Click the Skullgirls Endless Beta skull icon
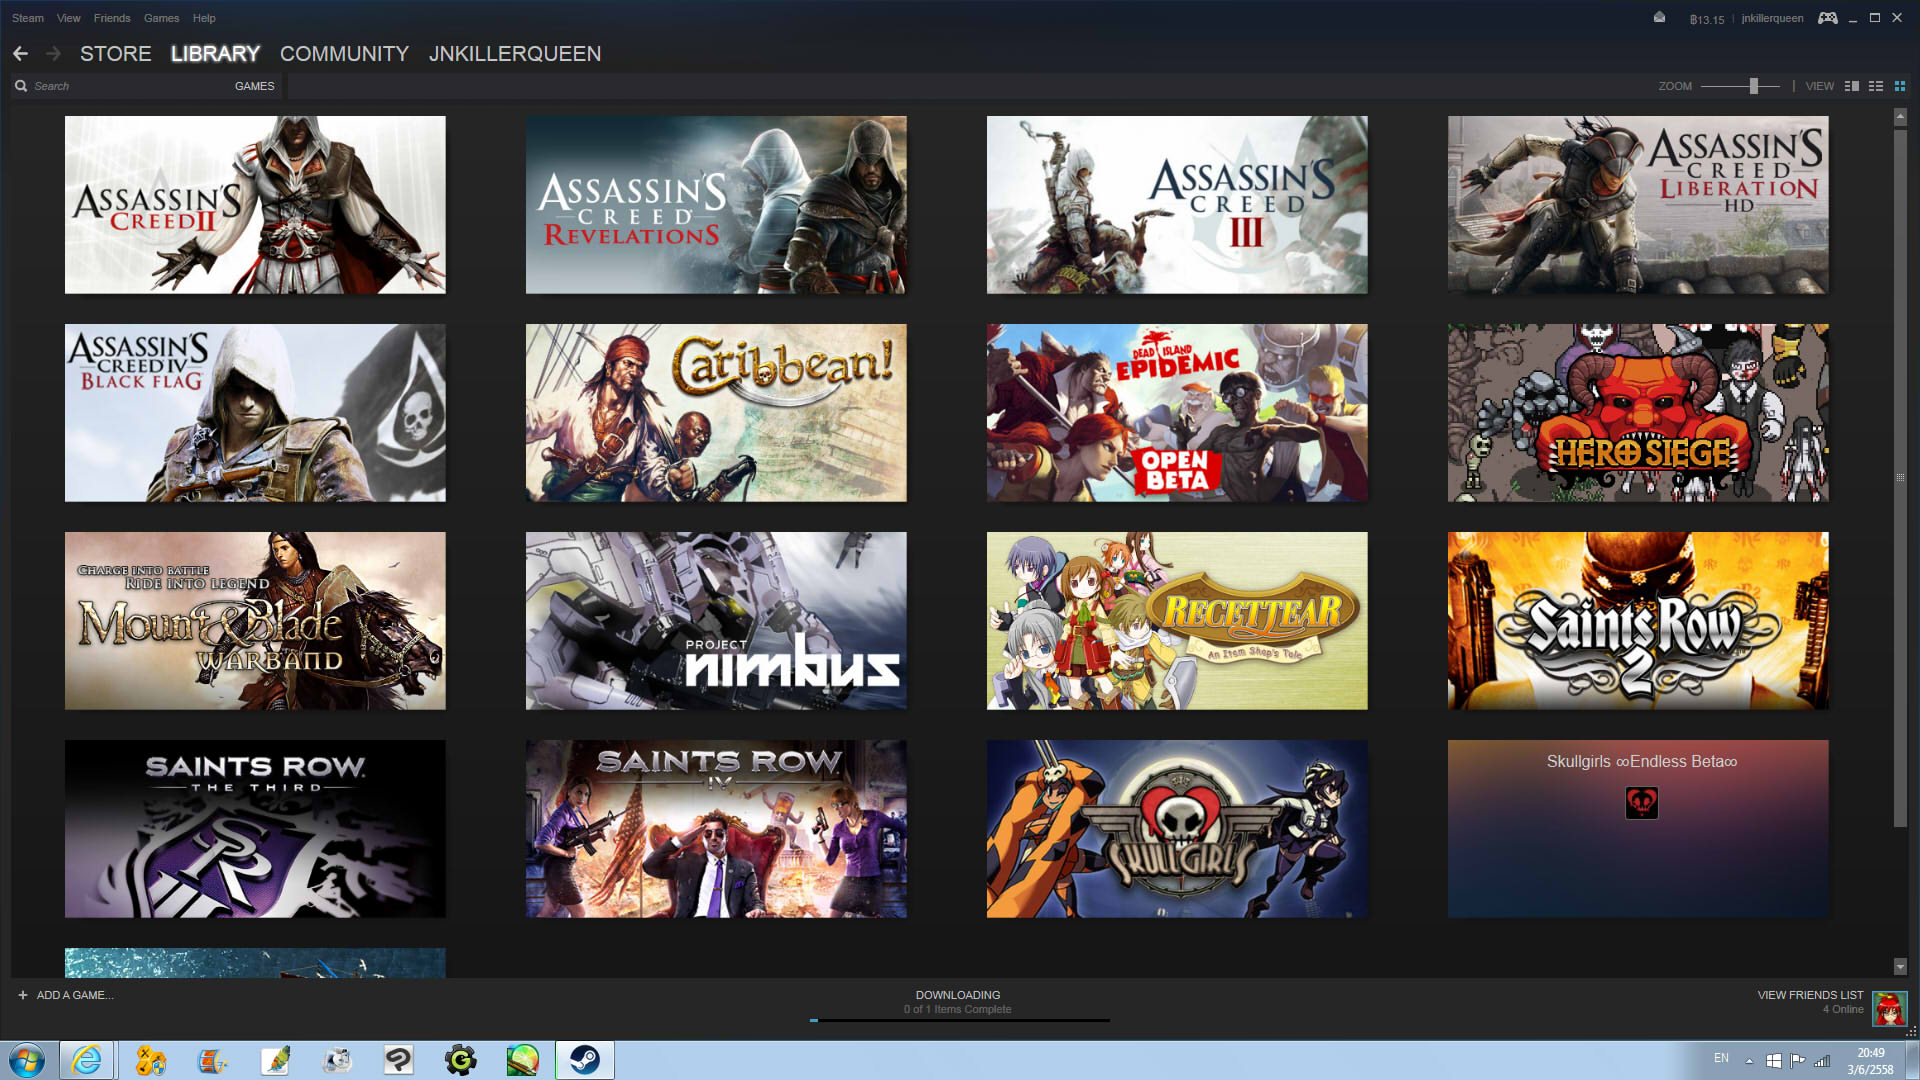The height and width of the screenshot is (1080, 1920). point(1641,802)
